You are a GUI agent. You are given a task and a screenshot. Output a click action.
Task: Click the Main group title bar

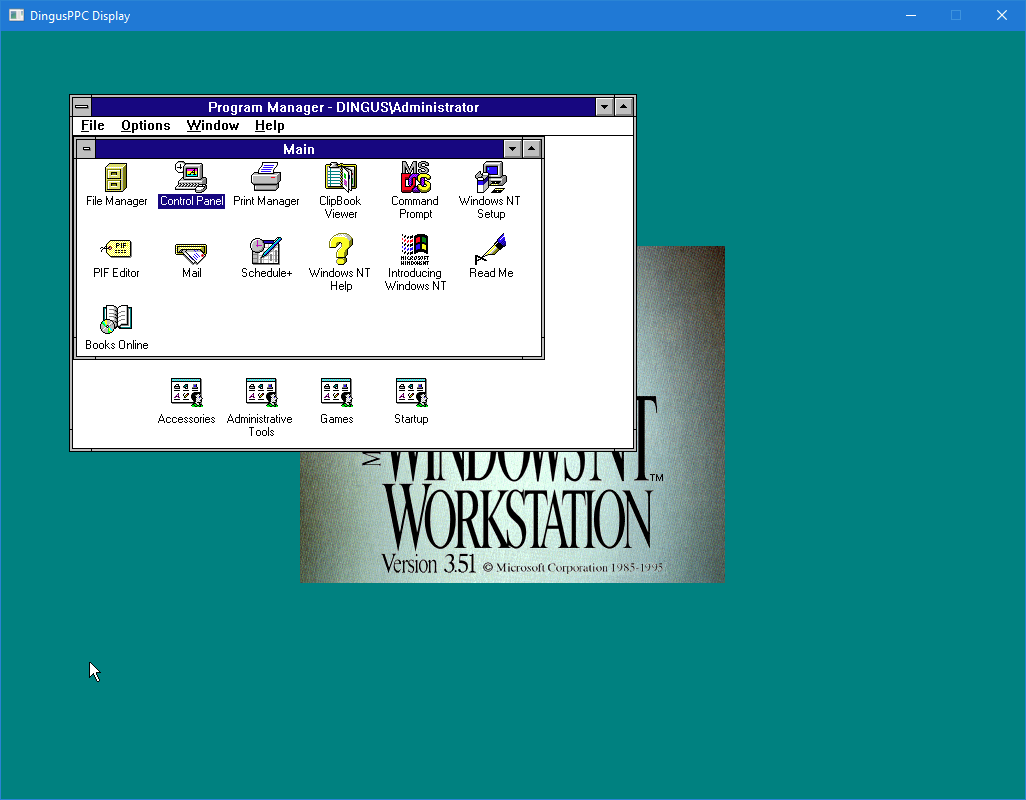[x=299, y=149]
